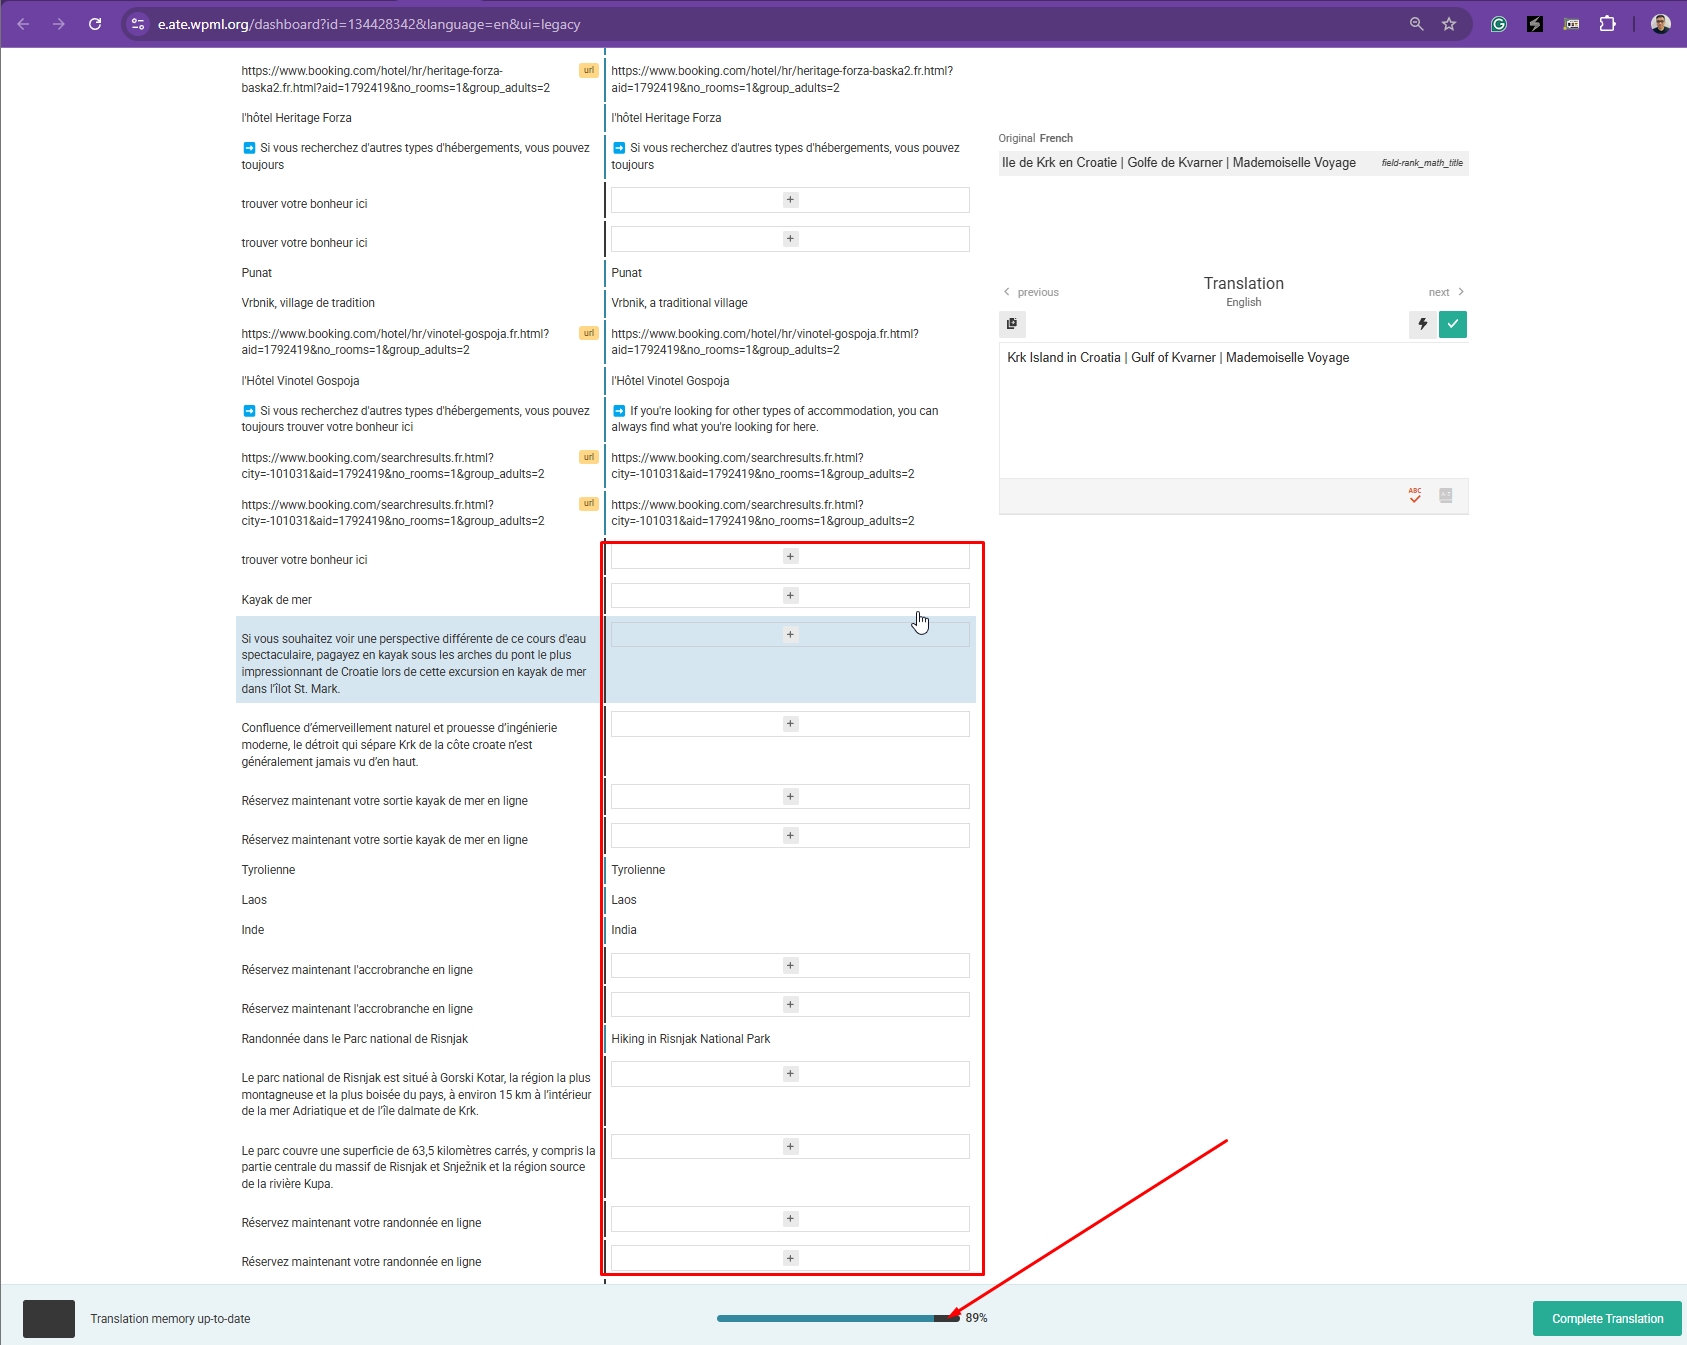
Task: Reload the page in the browser
Action: point(95,24)
